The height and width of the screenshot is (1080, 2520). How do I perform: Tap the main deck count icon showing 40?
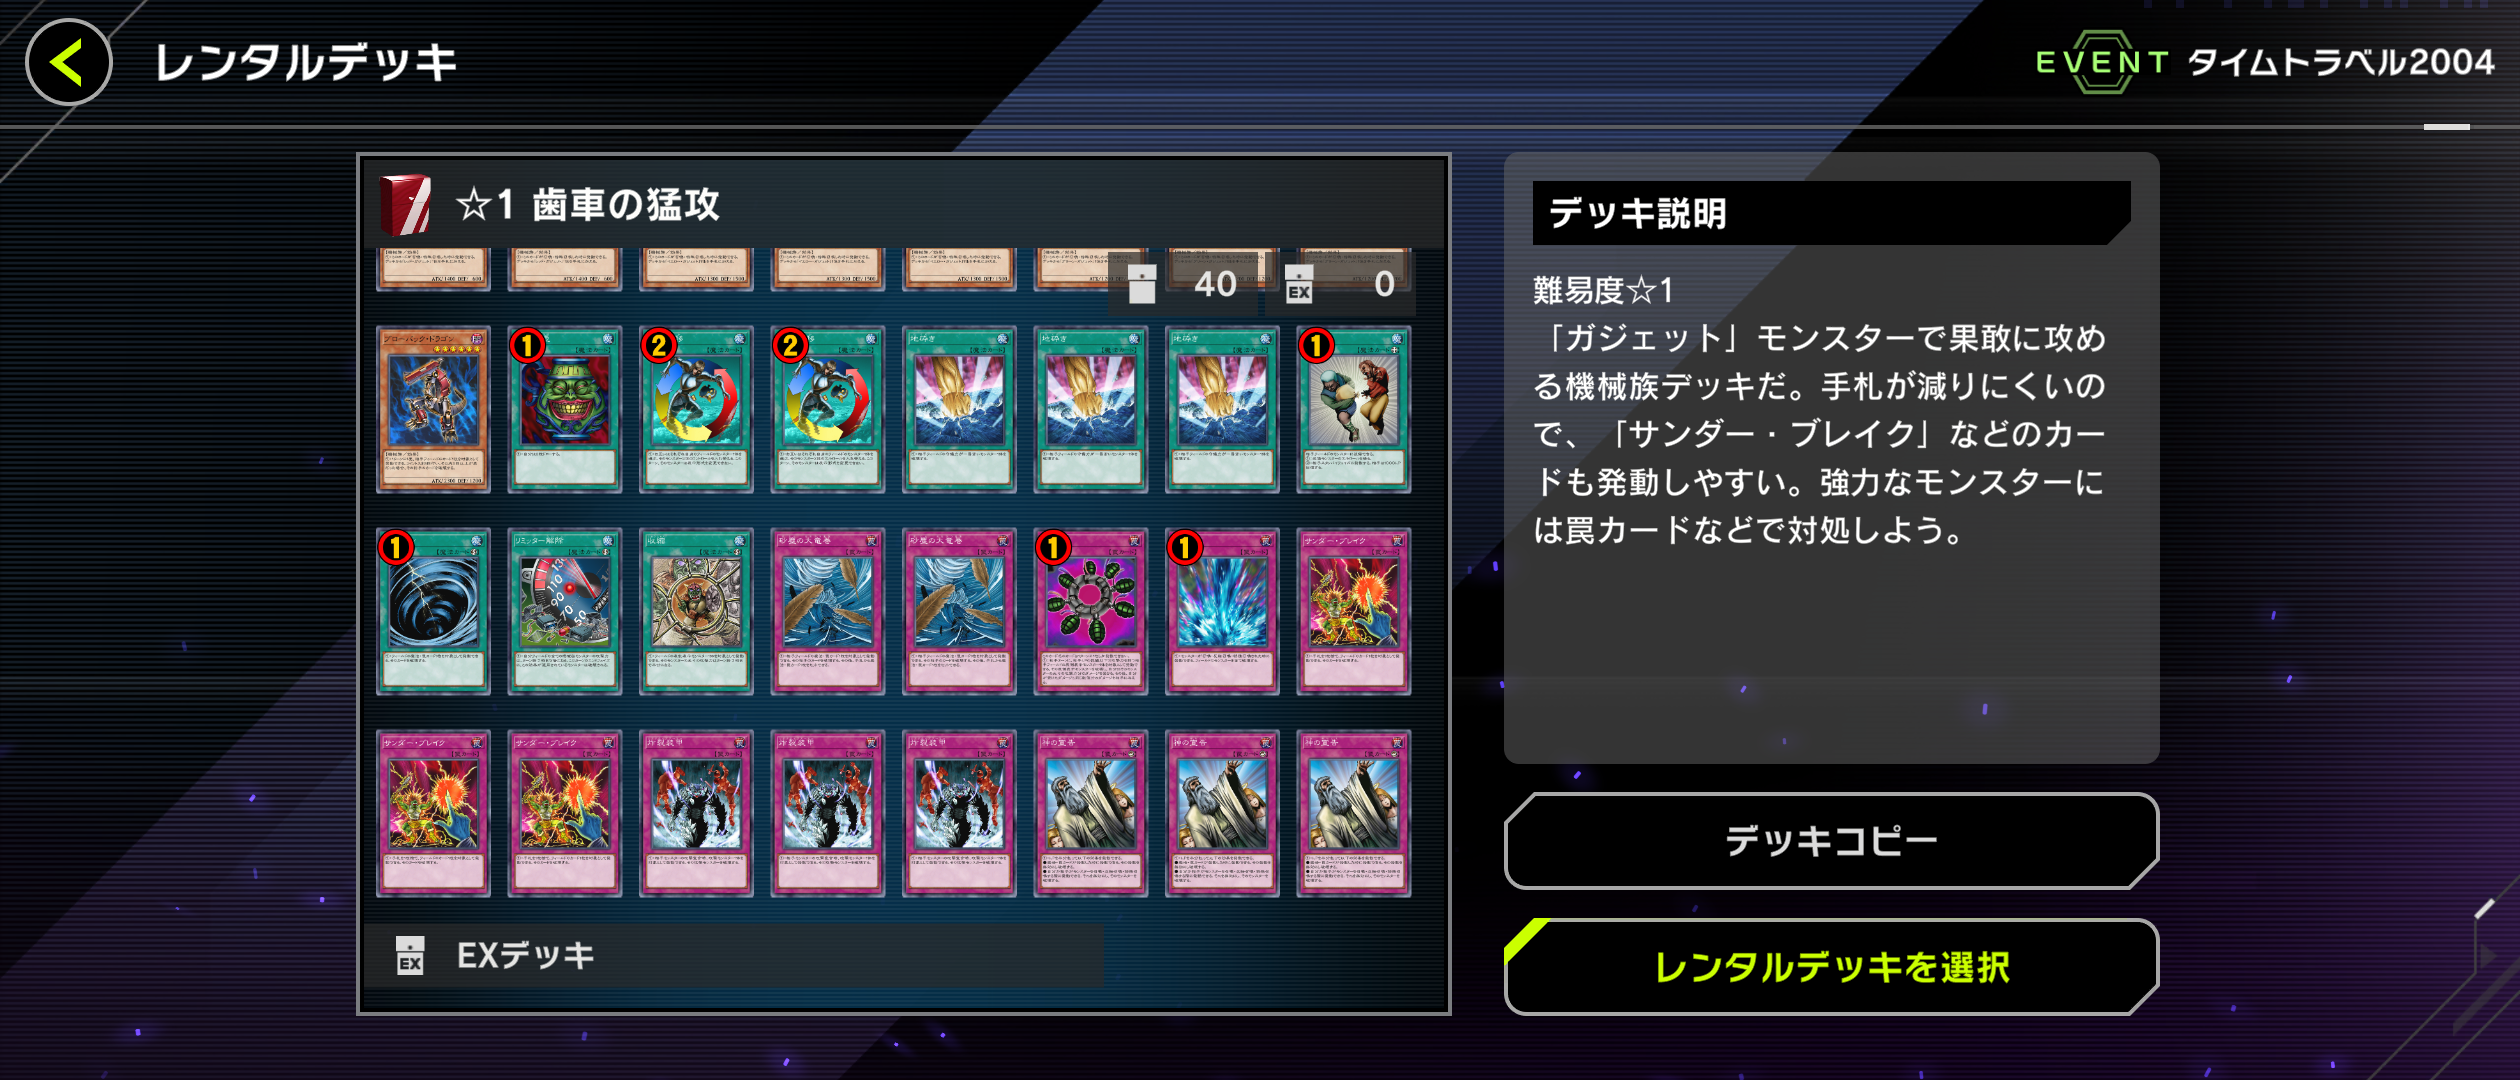click(1141, 284)
